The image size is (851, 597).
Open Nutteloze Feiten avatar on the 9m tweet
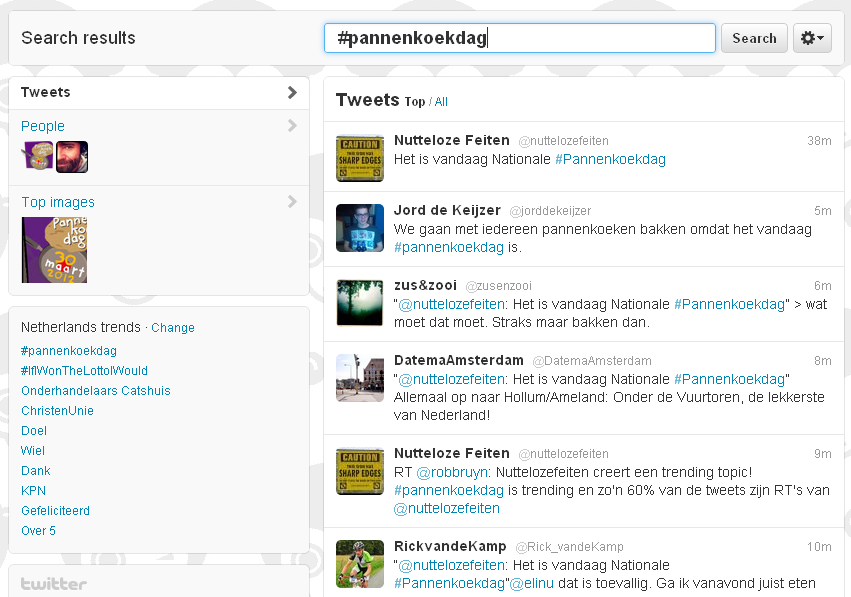pyautogui.click(x=360, y=471)
